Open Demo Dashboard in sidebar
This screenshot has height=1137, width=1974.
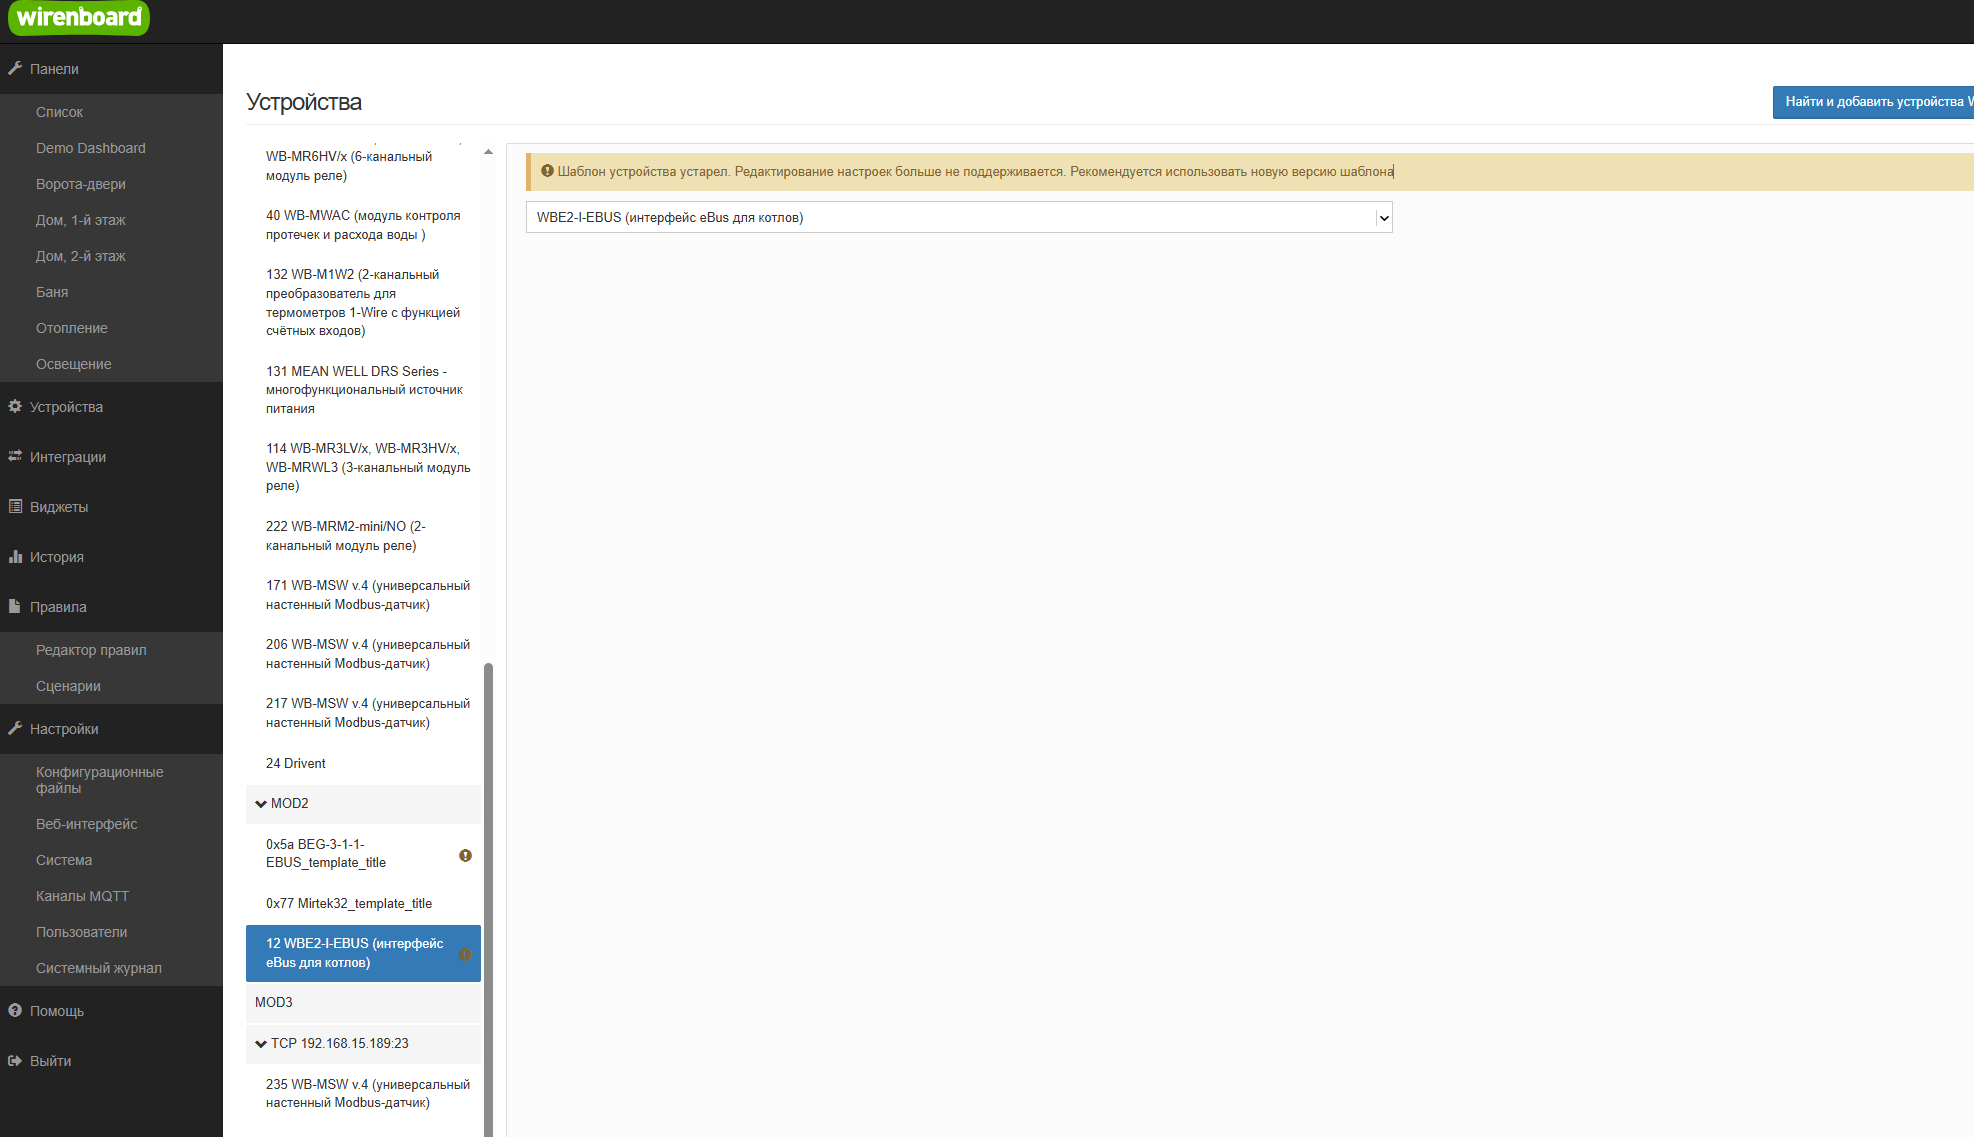(91, 148)
